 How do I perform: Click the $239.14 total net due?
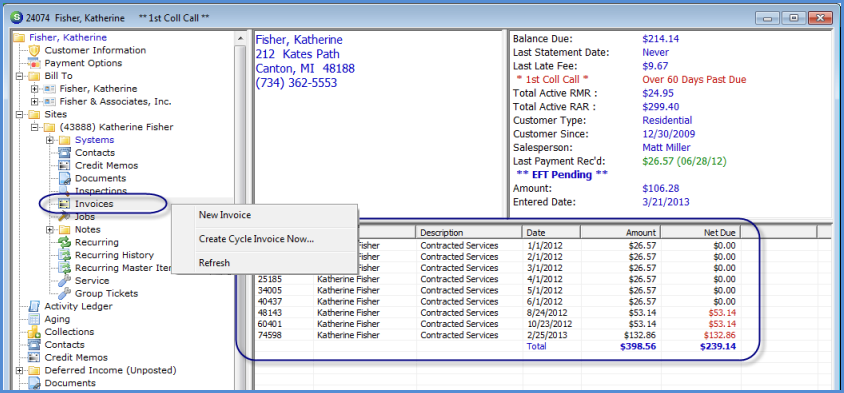coord(718,347)
